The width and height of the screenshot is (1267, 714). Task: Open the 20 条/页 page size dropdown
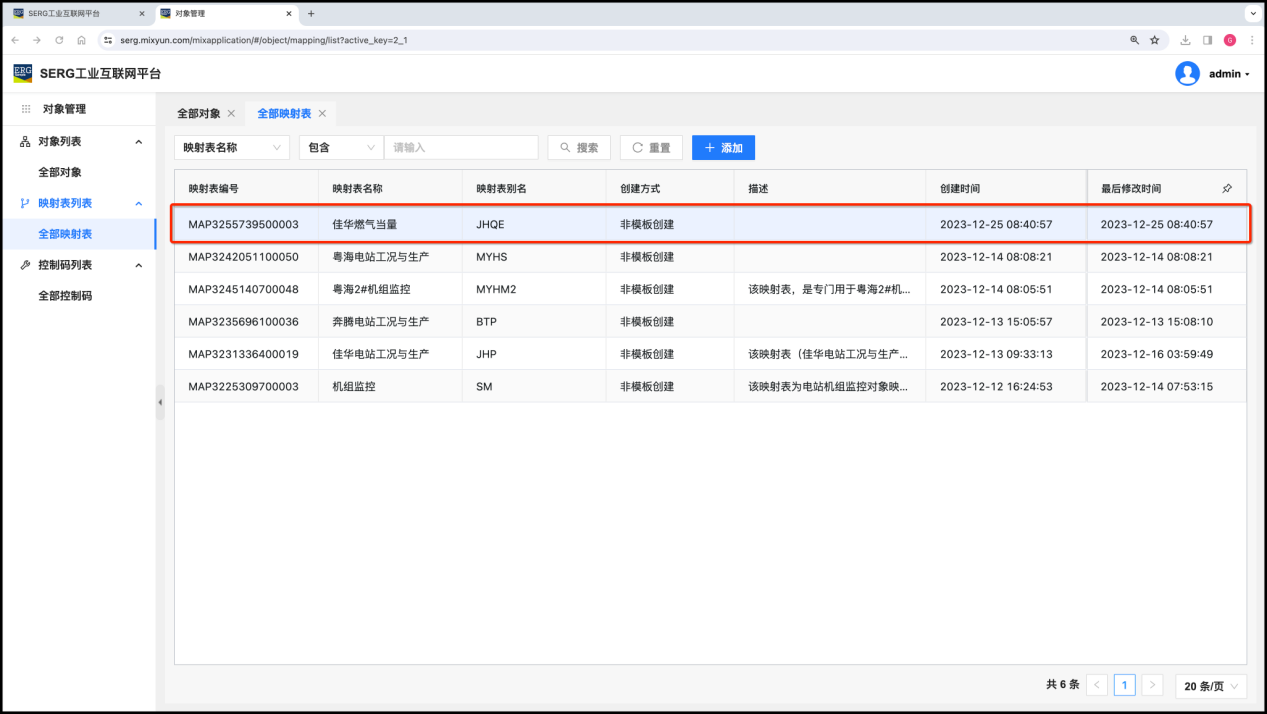1211,686
